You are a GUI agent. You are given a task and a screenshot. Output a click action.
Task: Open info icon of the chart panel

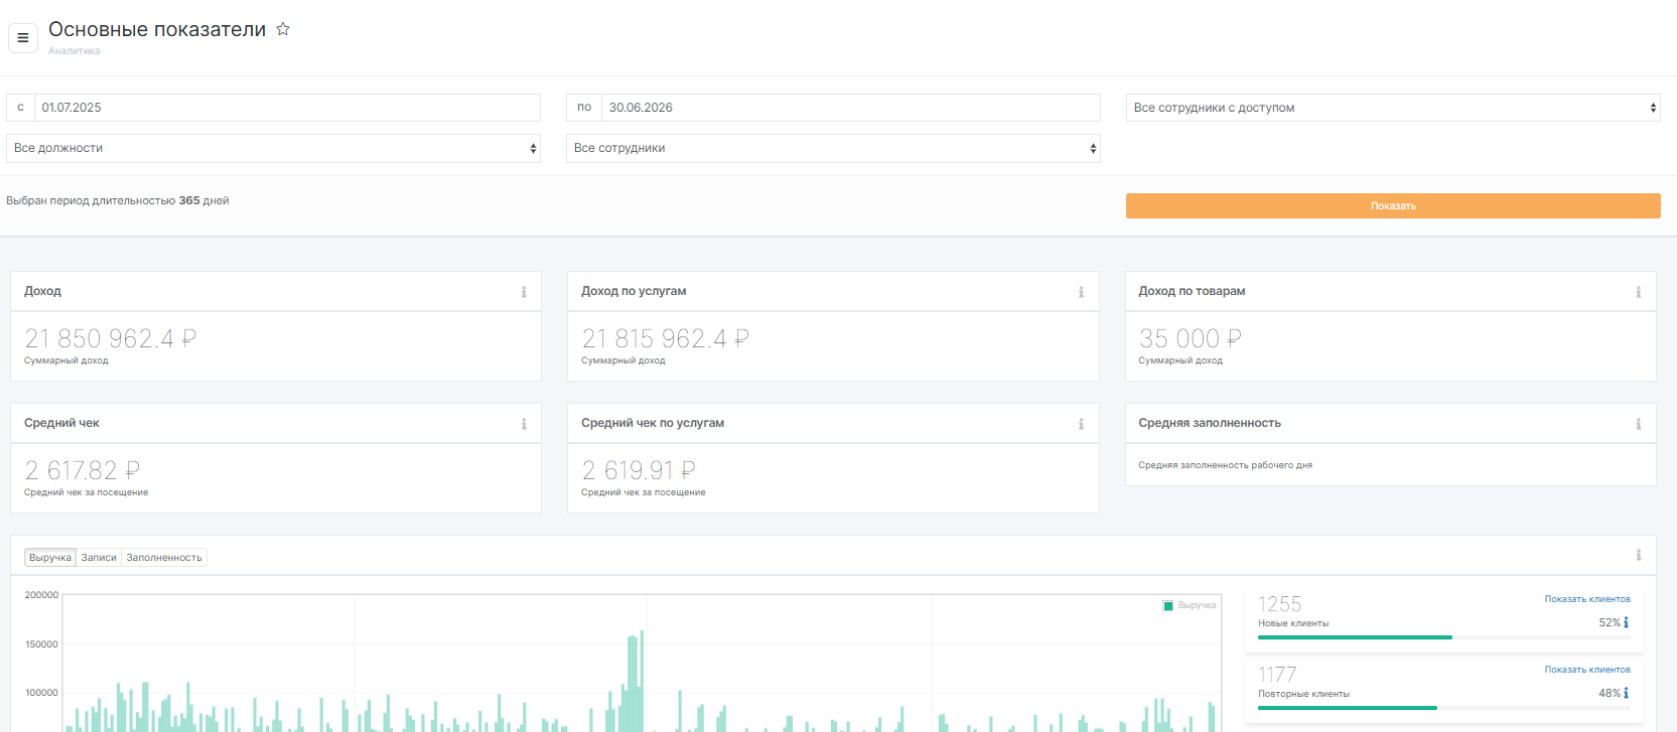pos(1638,555)
